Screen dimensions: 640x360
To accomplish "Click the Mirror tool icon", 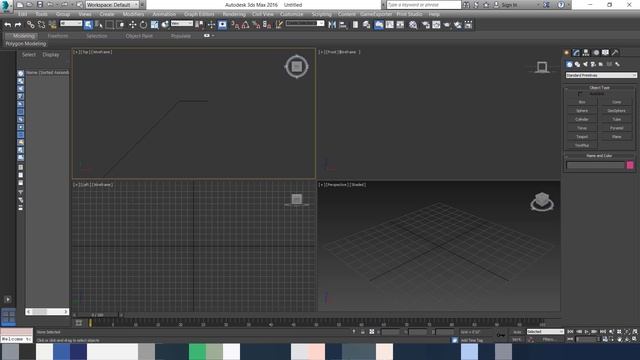I will click(332, 25).
